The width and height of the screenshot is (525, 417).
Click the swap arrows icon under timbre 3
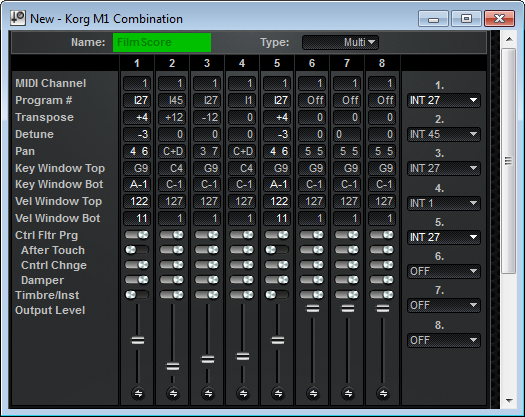pos(208,393)
